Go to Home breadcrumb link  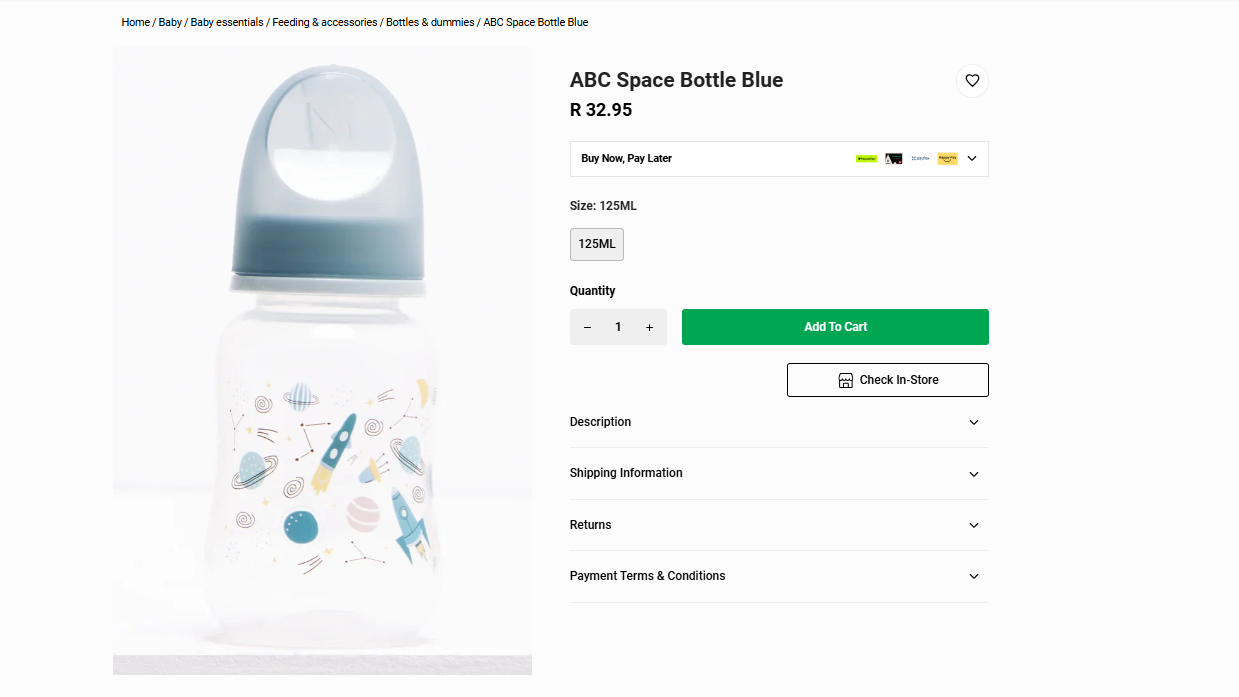point(135,22)
